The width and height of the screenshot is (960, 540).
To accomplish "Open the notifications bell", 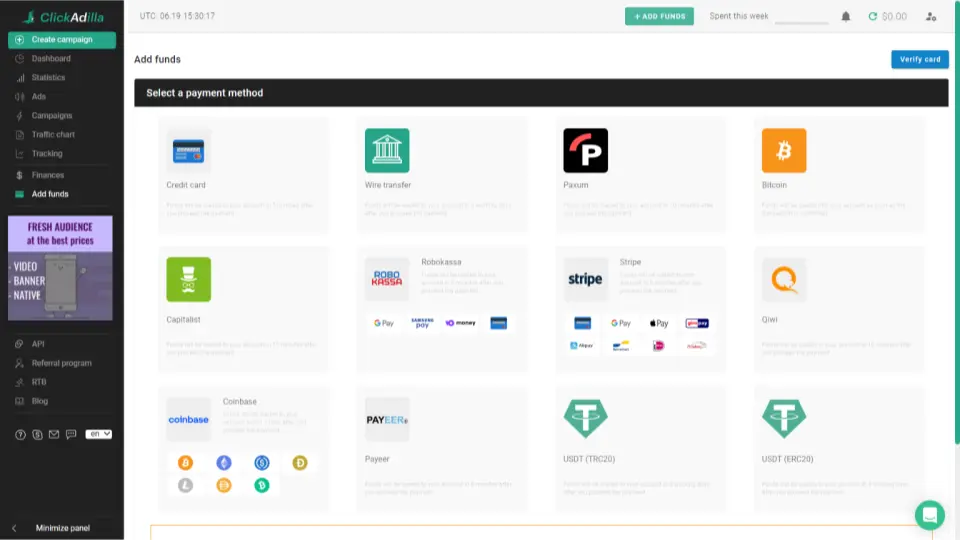I will tap(846, 17).
